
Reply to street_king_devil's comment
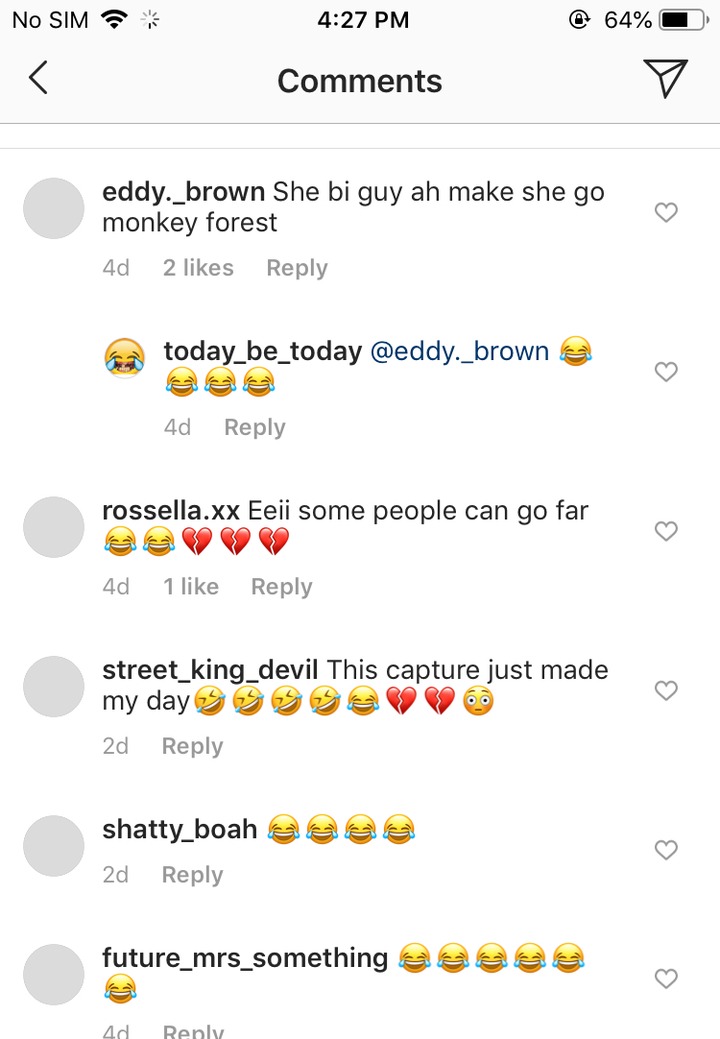192,746
